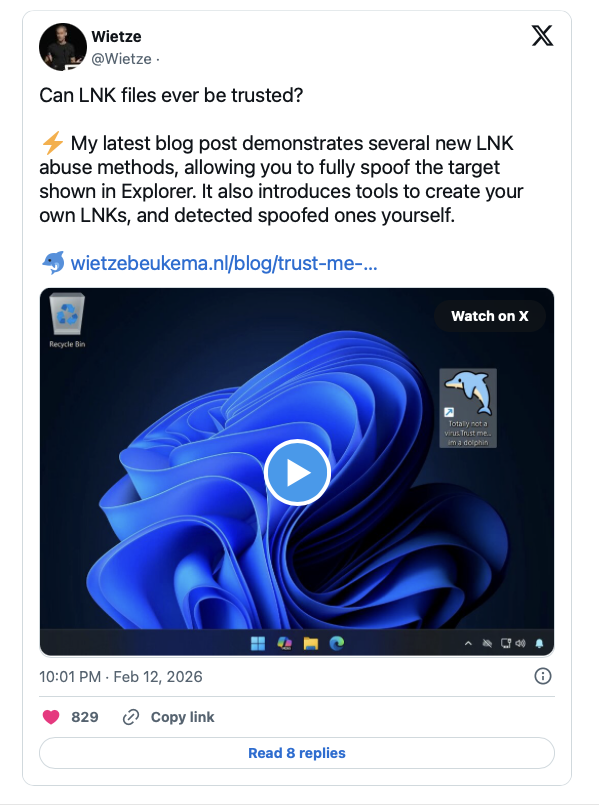This screenshot has width=599, height=808.
Task: Select the dolphin shortcut desktop icon
Action: pos(468,408)
